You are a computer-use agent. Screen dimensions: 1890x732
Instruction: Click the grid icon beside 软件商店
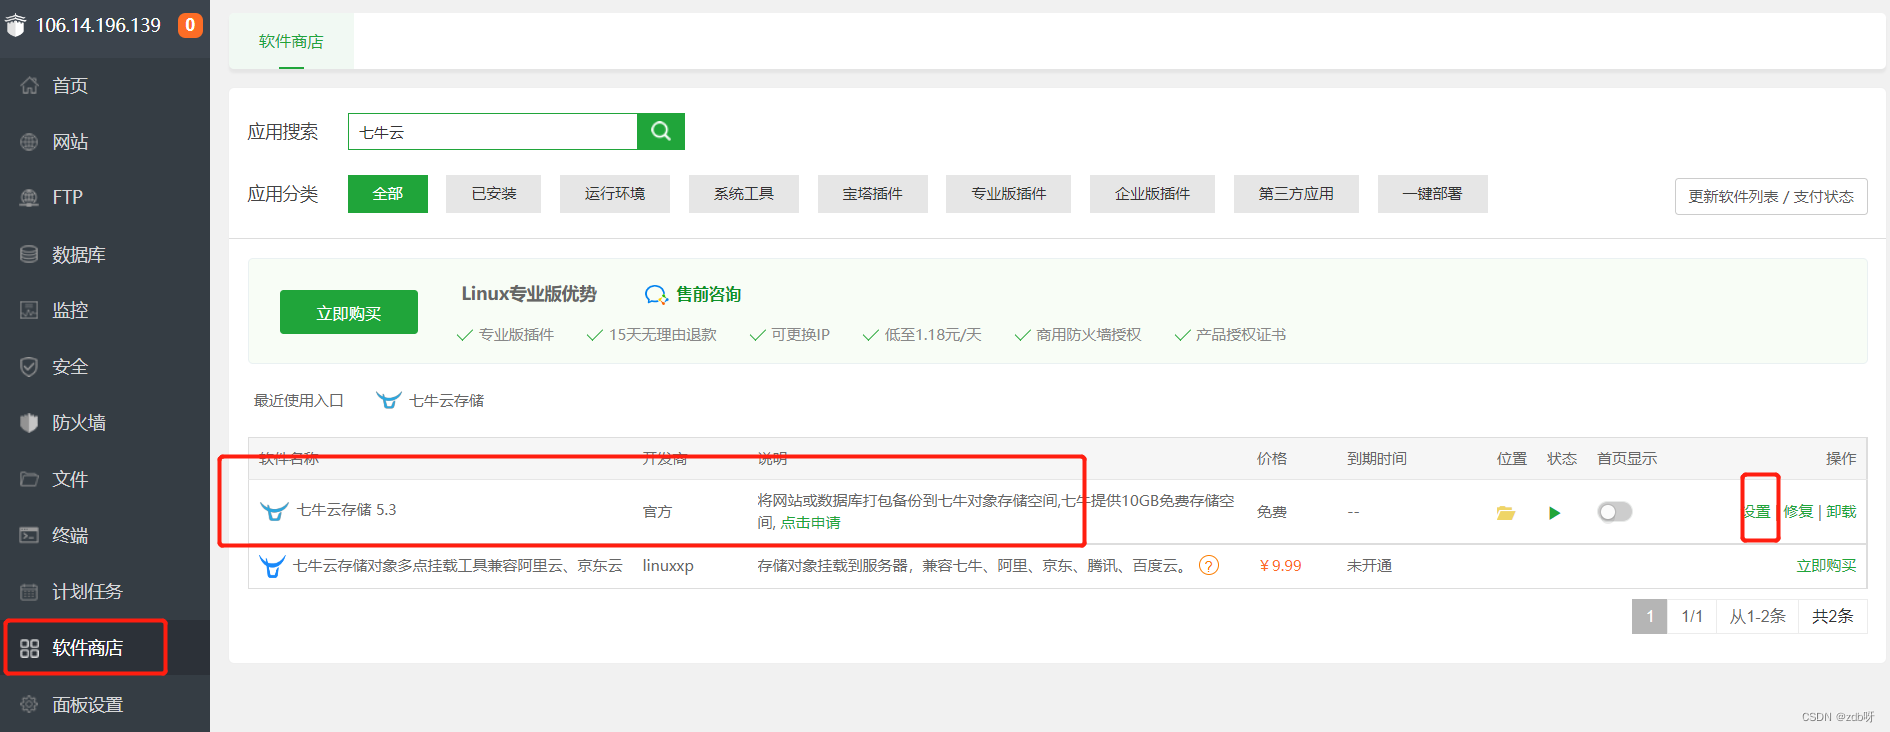pos(29,648)
